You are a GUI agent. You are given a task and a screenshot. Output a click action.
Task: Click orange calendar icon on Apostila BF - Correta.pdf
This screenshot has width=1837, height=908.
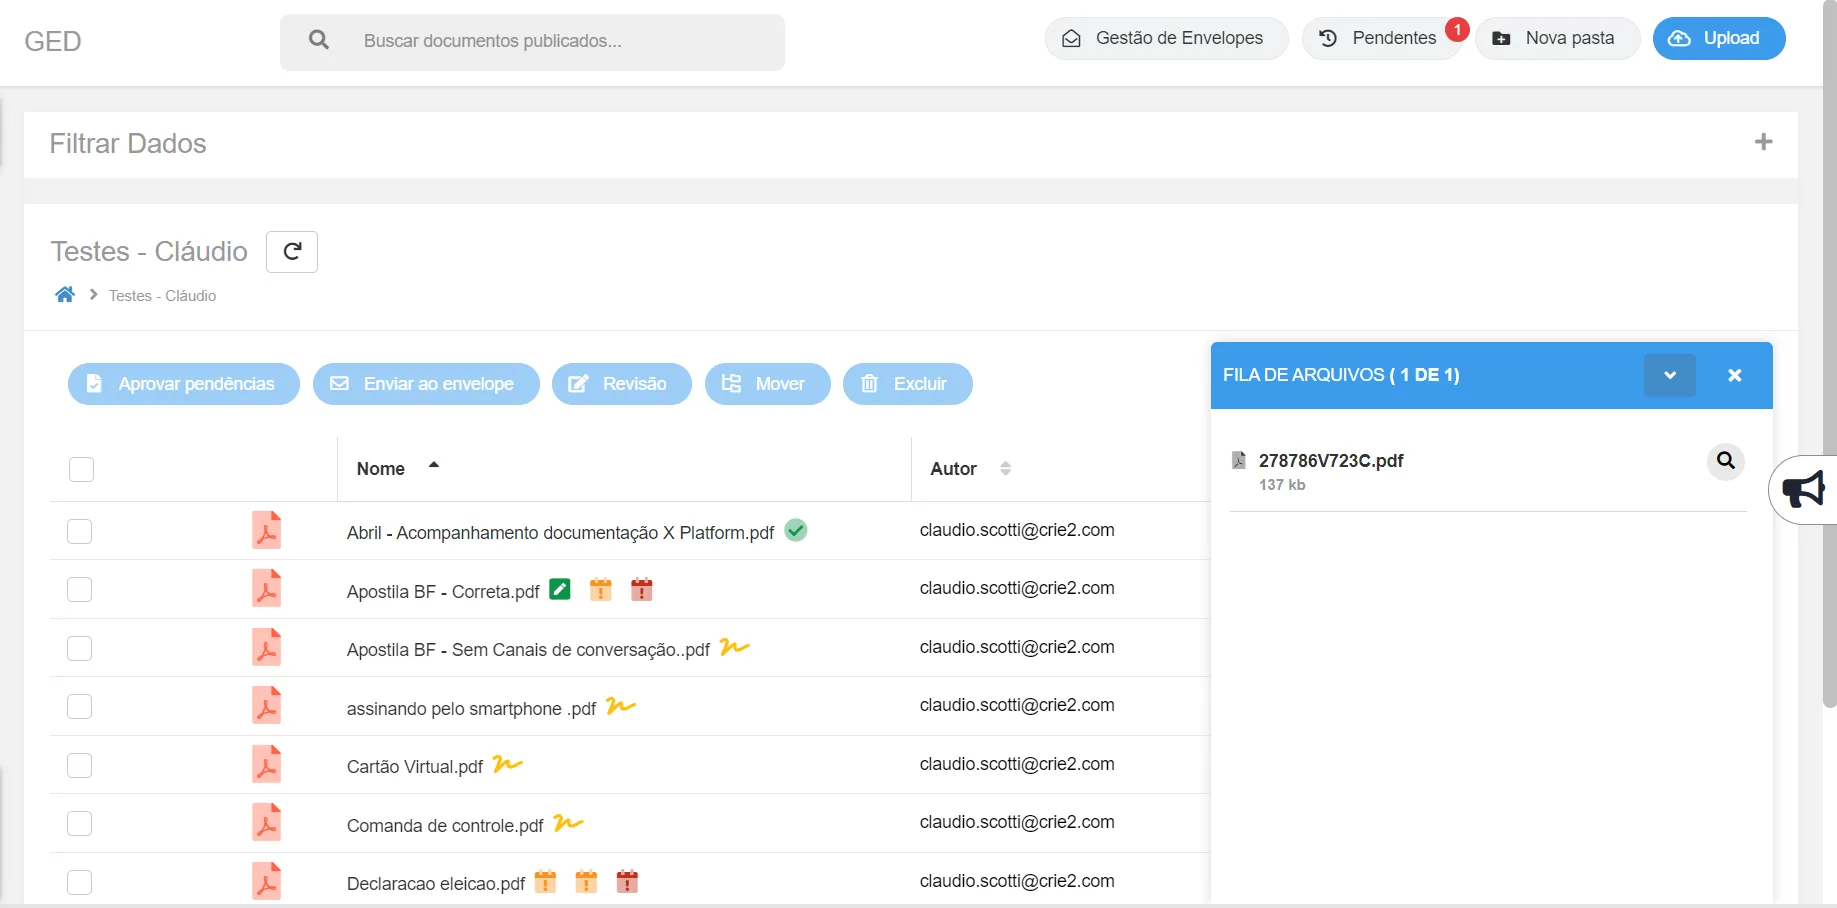point(600,589)
